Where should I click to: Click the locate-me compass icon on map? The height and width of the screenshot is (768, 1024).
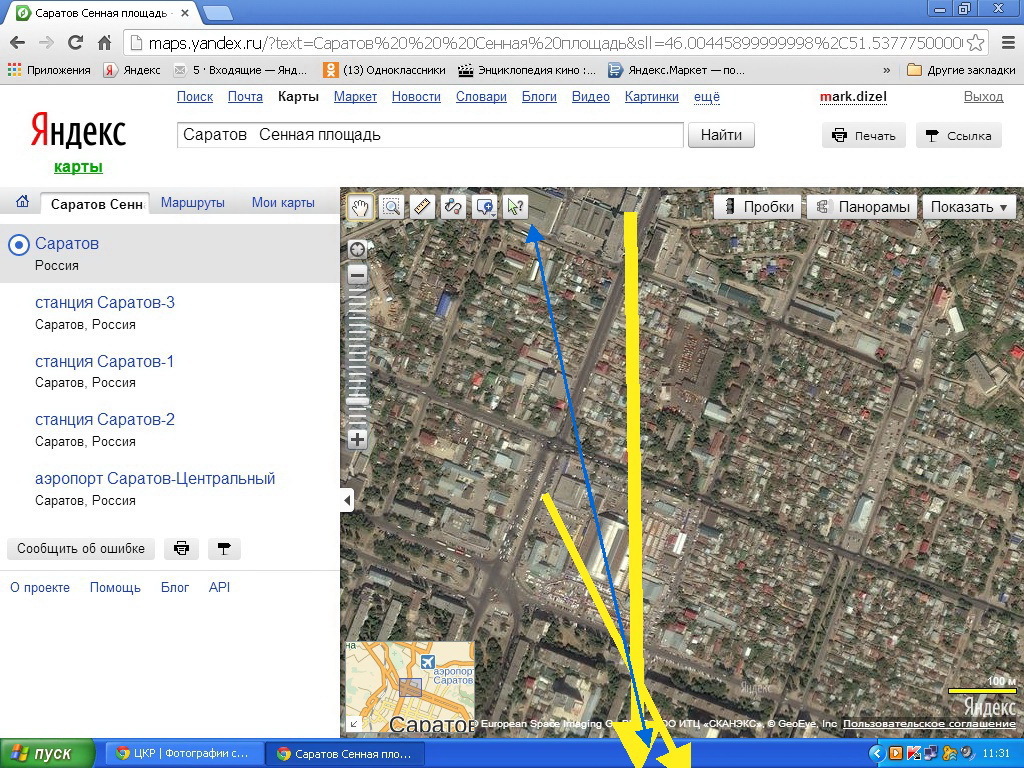[x=357, y=250]
